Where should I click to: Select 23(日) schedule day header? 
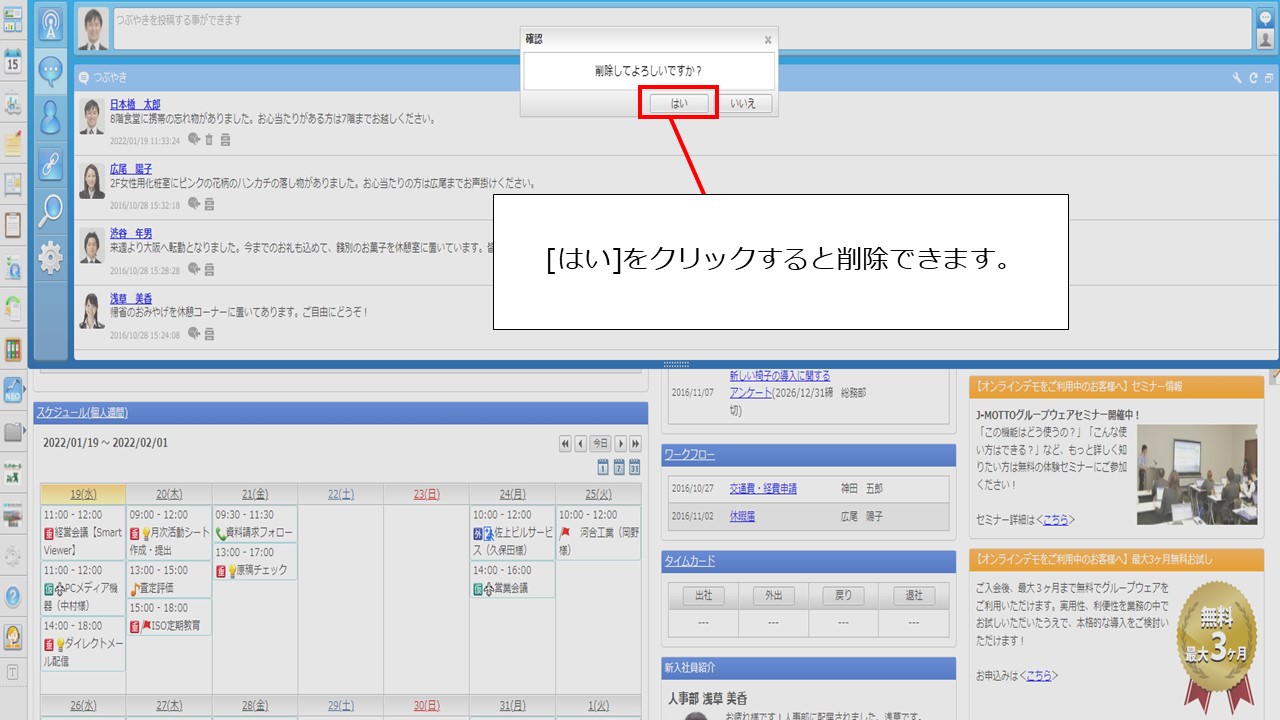click(x=427, y=494)
